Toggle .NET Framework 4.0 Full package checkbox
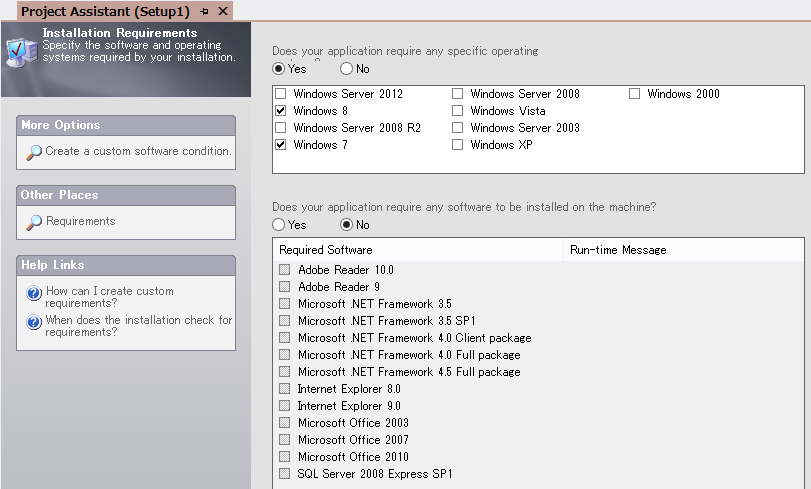Screen dimensions: 811x489 (x=284, y=354)
